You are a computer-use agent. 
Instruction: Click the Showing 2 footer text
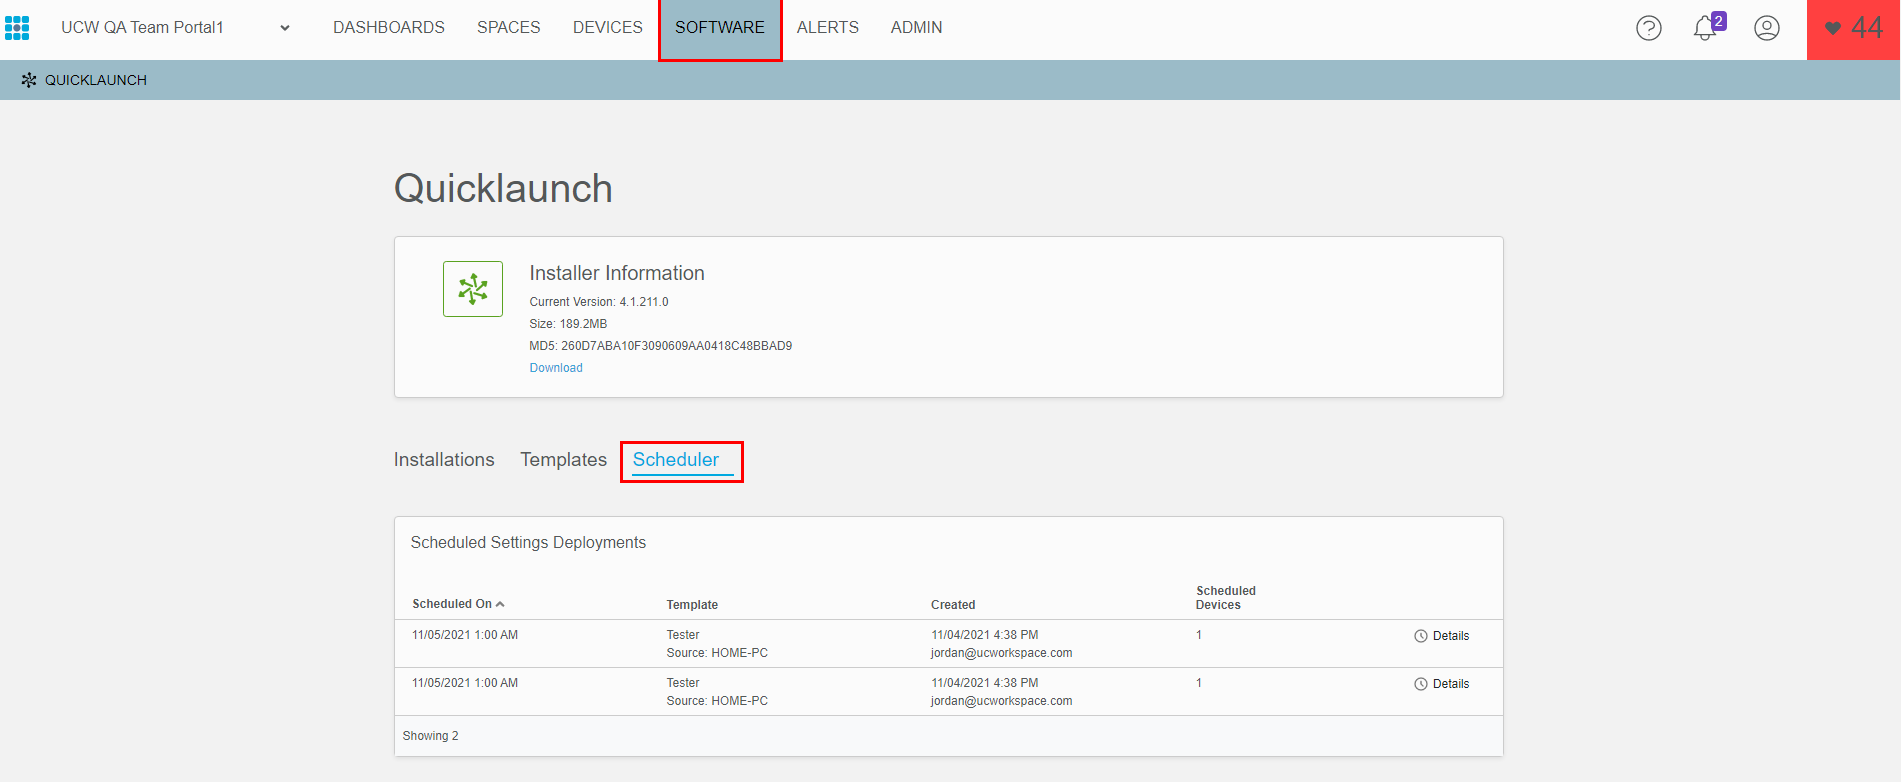point(431,736)
